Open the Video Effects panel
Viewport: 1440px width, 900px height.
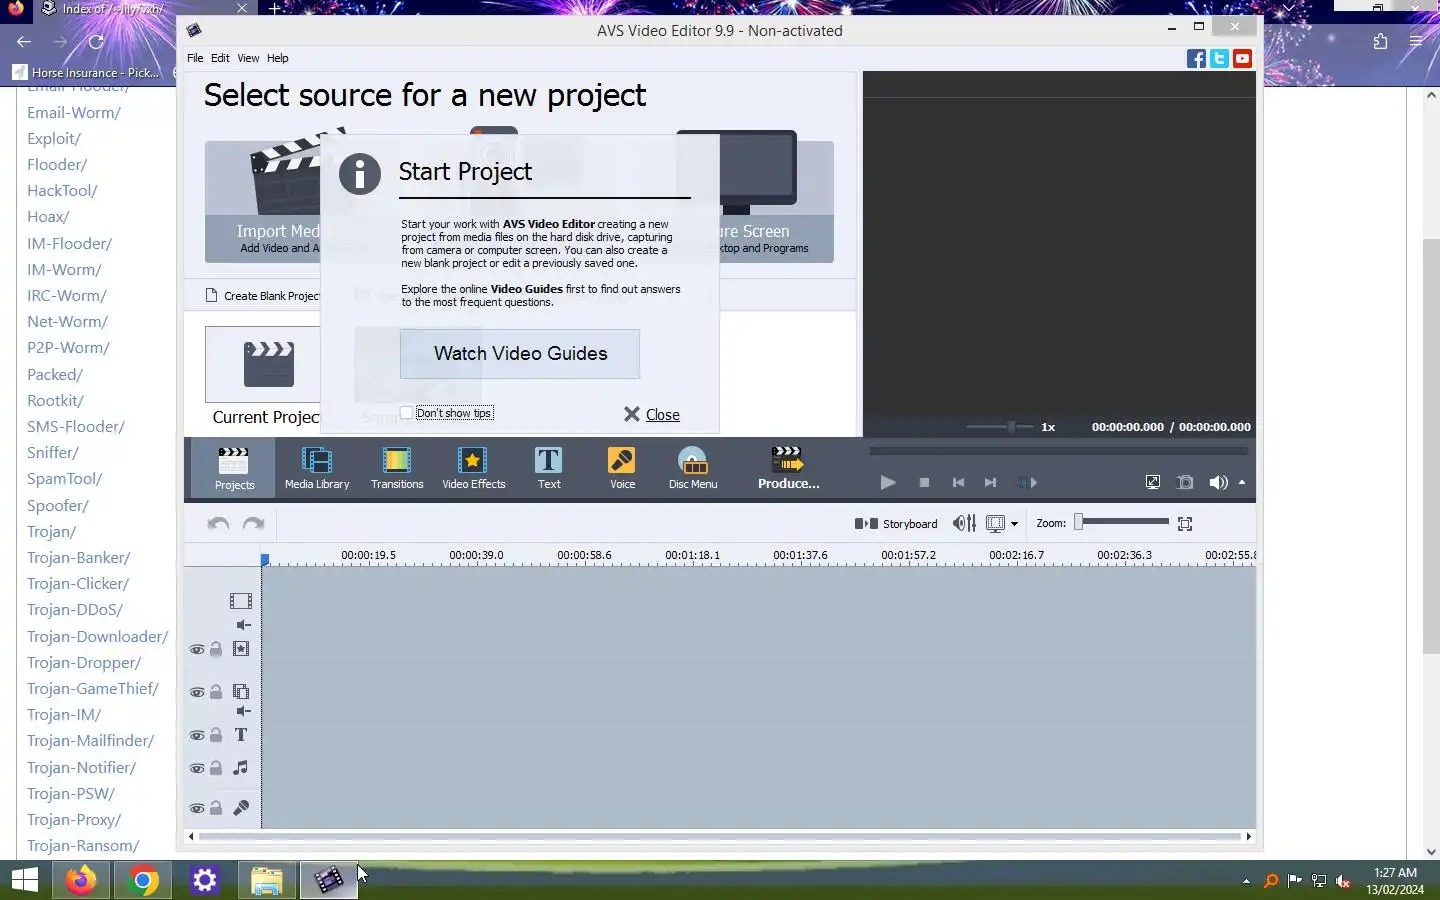pos(473,468)
